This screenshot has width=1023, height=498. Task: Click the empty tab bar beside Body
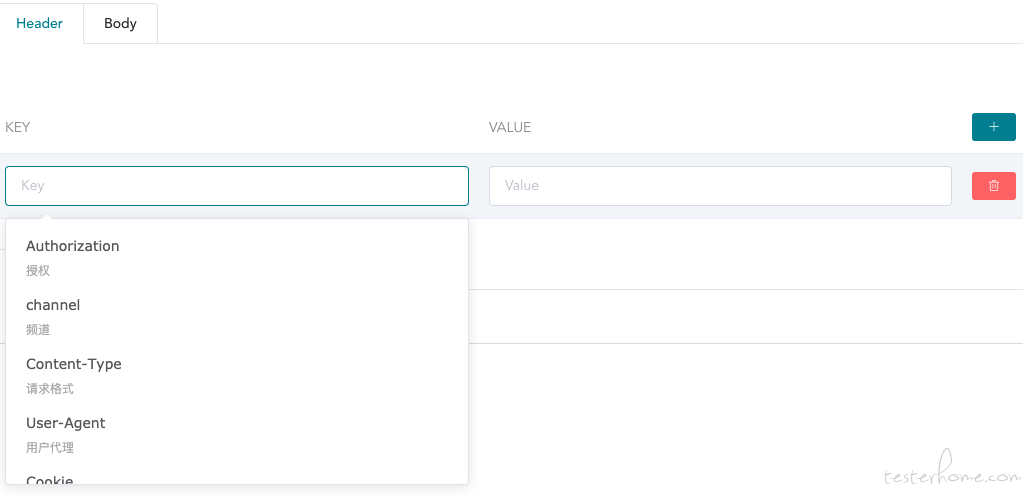[x=590, y=23]
